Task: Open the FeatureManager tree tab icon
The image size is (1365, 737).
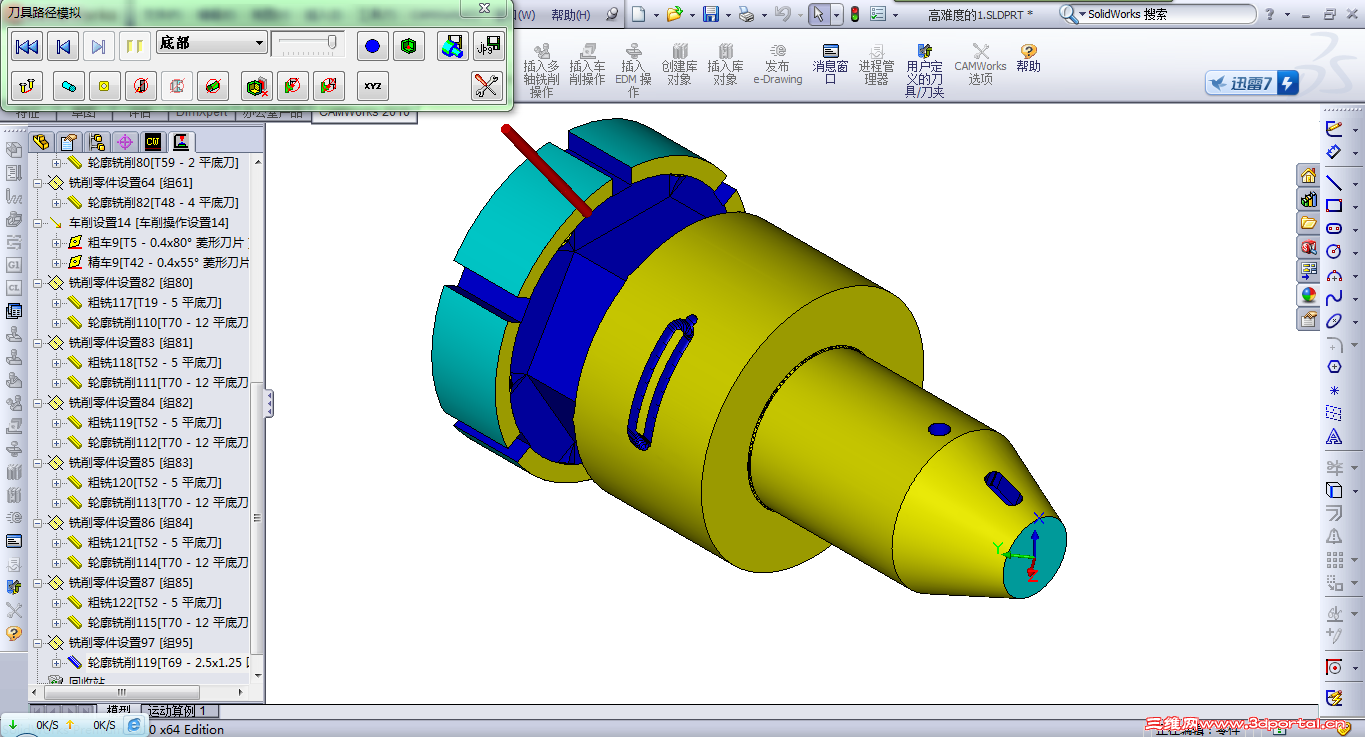Action: (41, 141)
